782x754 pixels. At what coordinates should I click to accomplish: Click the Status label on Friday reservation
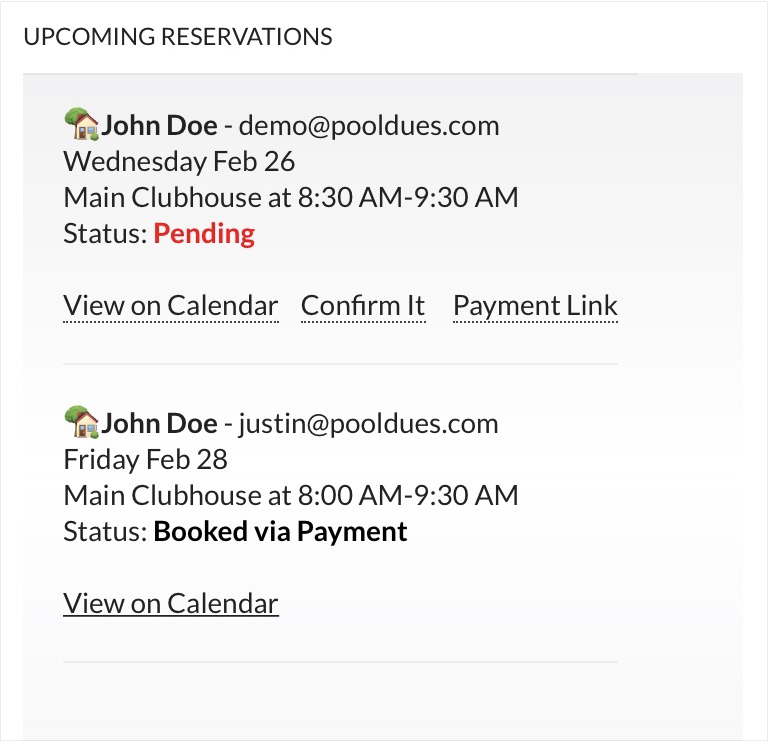[x=105, y=531]
